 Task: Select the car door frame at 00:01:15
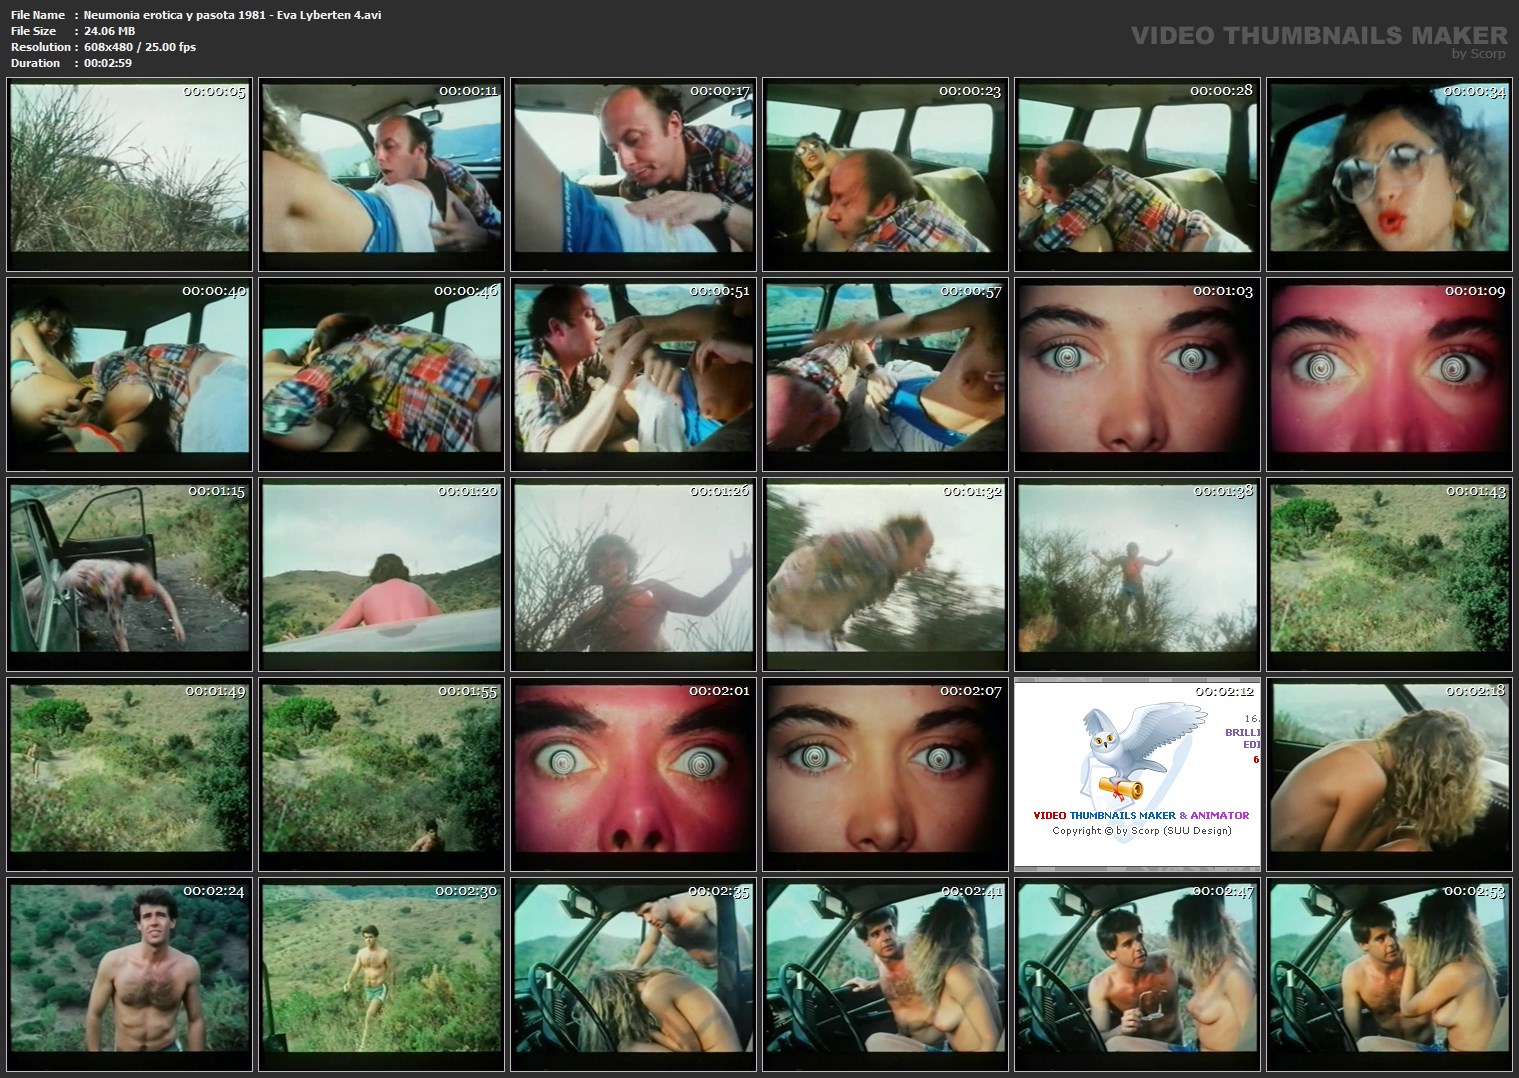click(x=129, y=575)
